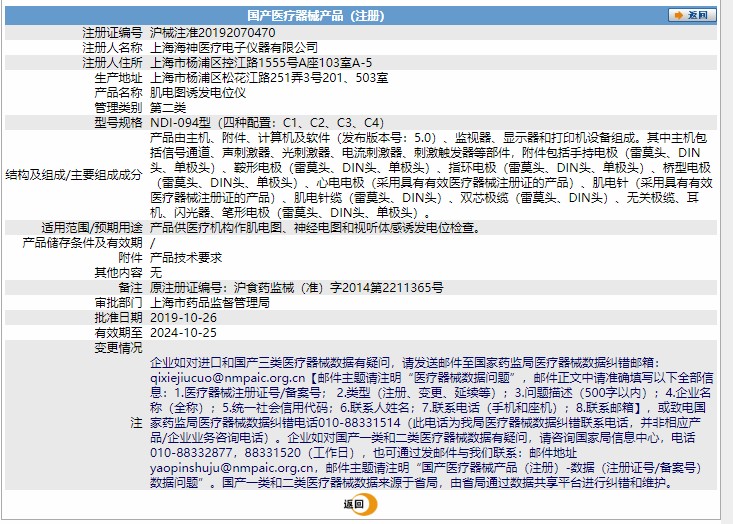Image resolution: width=733 pixels, height=524 pixels.
Task: Click the model spec NDI-094型 value
Action: (x=267, y=122)
